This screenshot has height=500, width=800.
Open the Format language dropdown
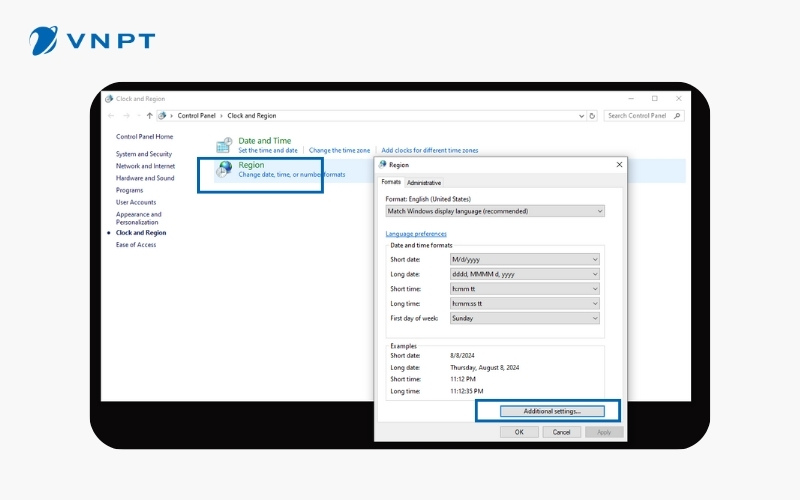(495, 211)
